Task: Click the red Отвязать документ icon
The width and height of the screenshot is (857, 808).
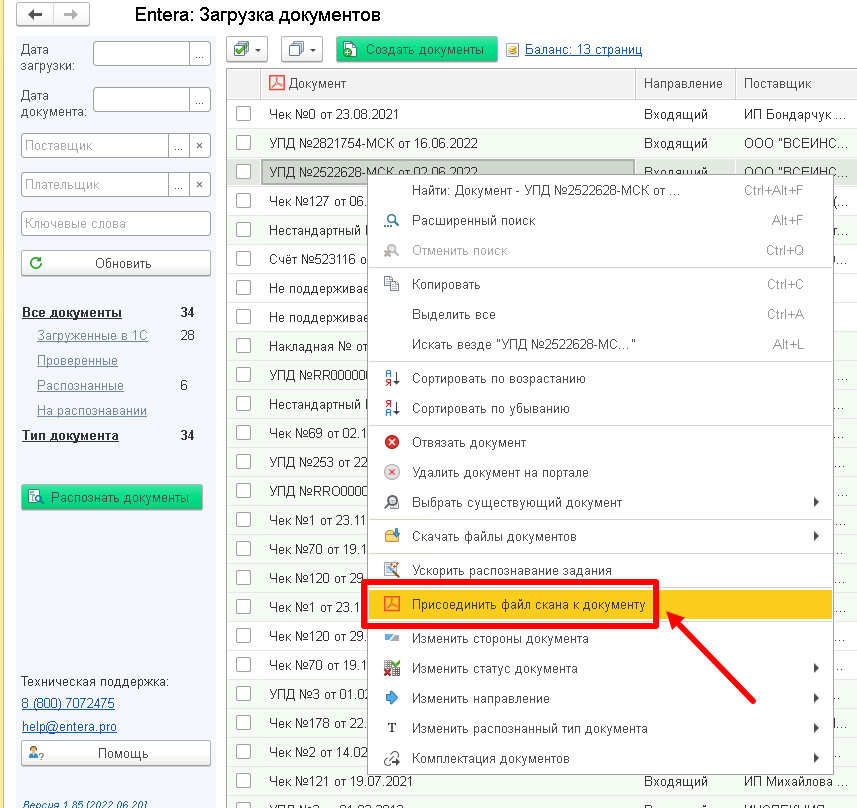Action: 392,442
